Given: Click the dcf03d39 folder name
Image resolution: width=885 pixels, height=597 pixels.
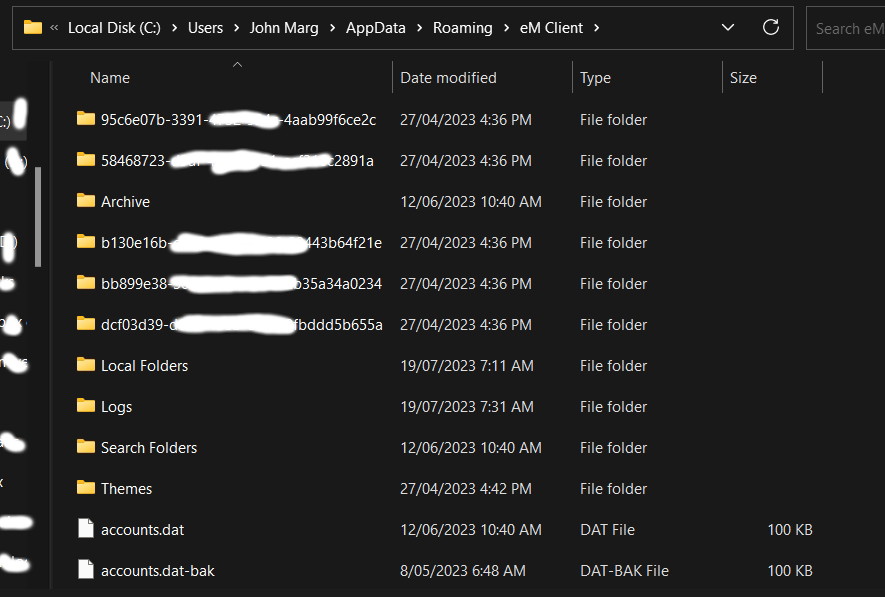Looking at the screenshot, I should pos(242,325).
